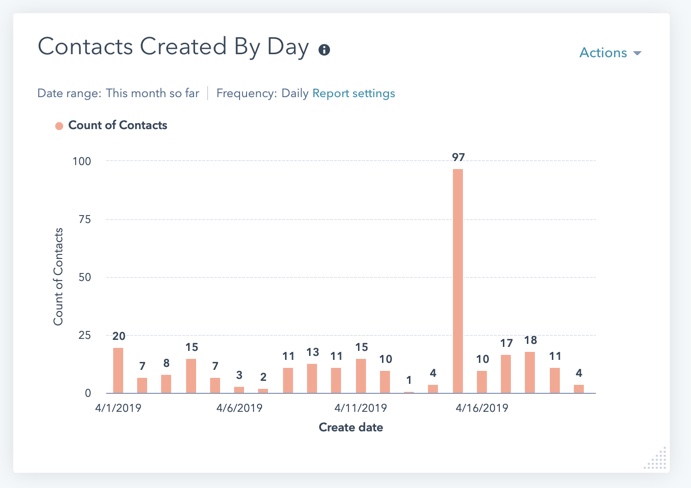This screenshot has height=488, width=691.
Task: Click the 4/11/2019 x-axis date label
Action: click(360, 409)
